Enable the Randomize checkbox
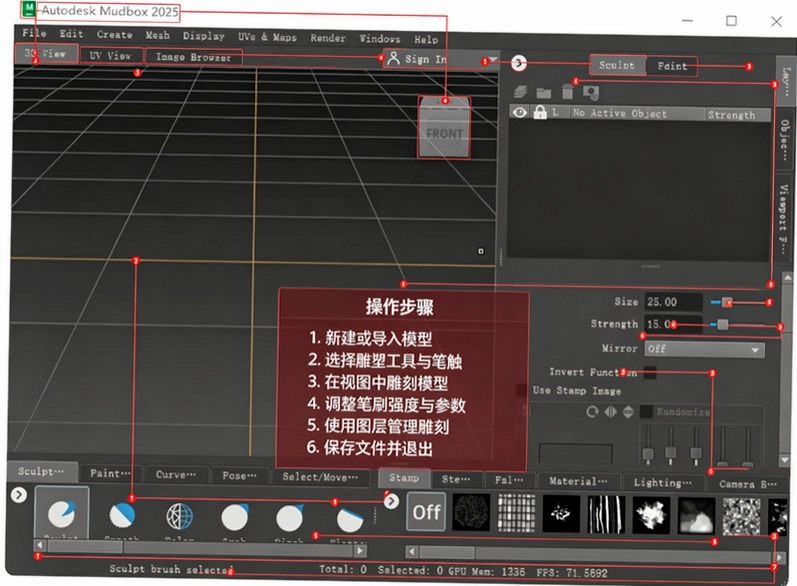This screenshot has height=586, width=797. click(x=646, y=412)
